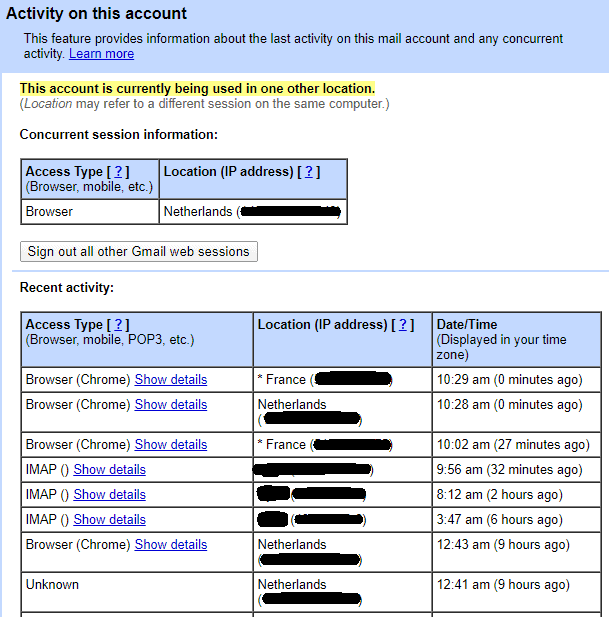Click the Recent activity heading
This screenshot has width=609, height=617.
[x=67, y=288]
